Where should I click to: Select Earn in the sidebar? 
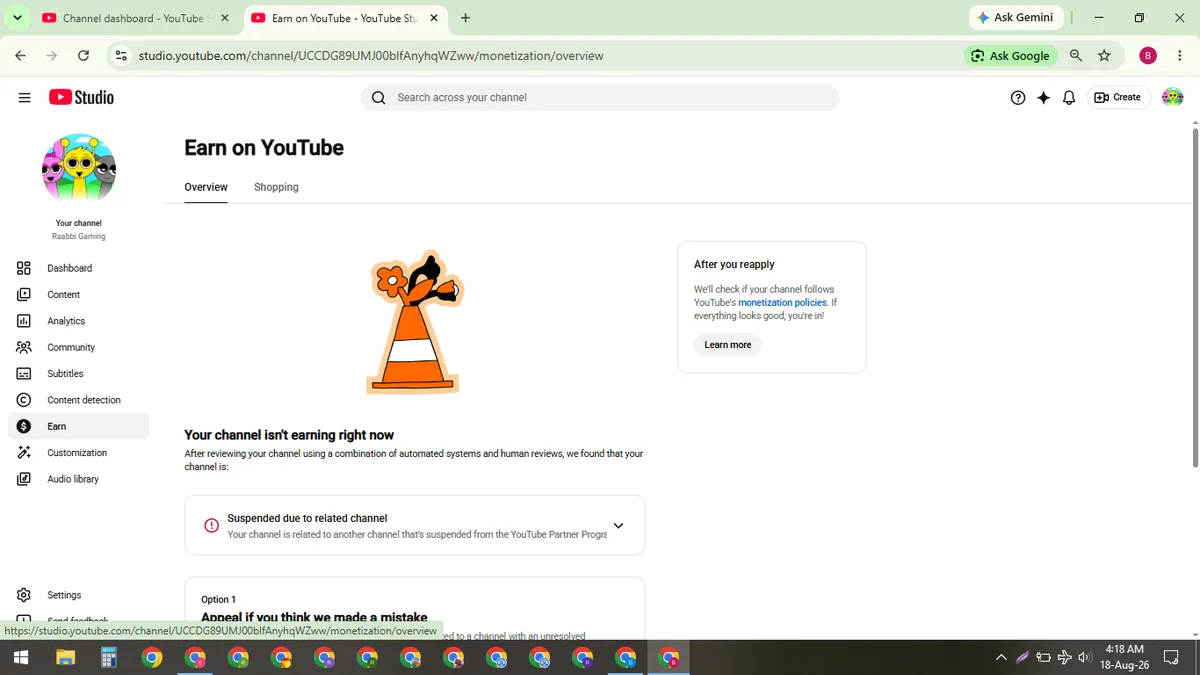tap(78, 426)
